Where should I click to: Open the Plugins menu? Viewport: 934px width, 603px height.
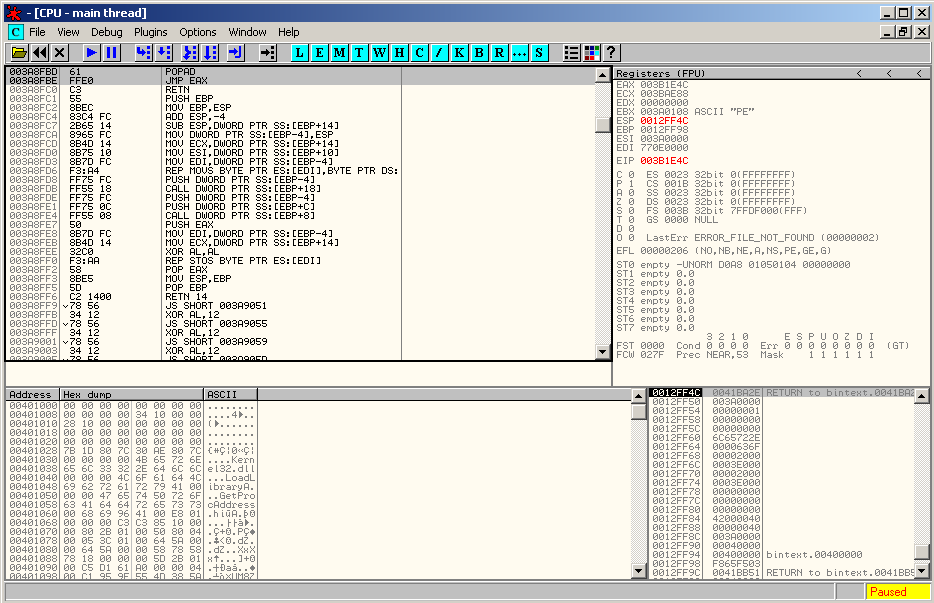click(151, 32)
